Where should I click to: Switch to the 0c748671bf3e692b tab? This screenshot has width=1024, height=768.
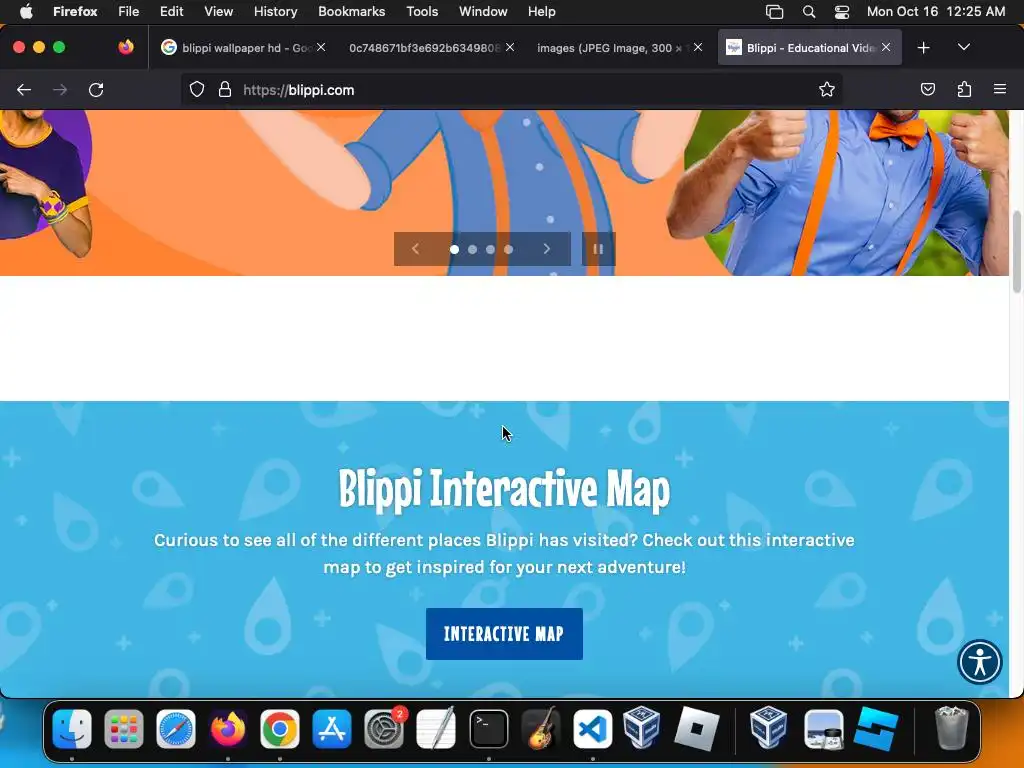point(430,48)
